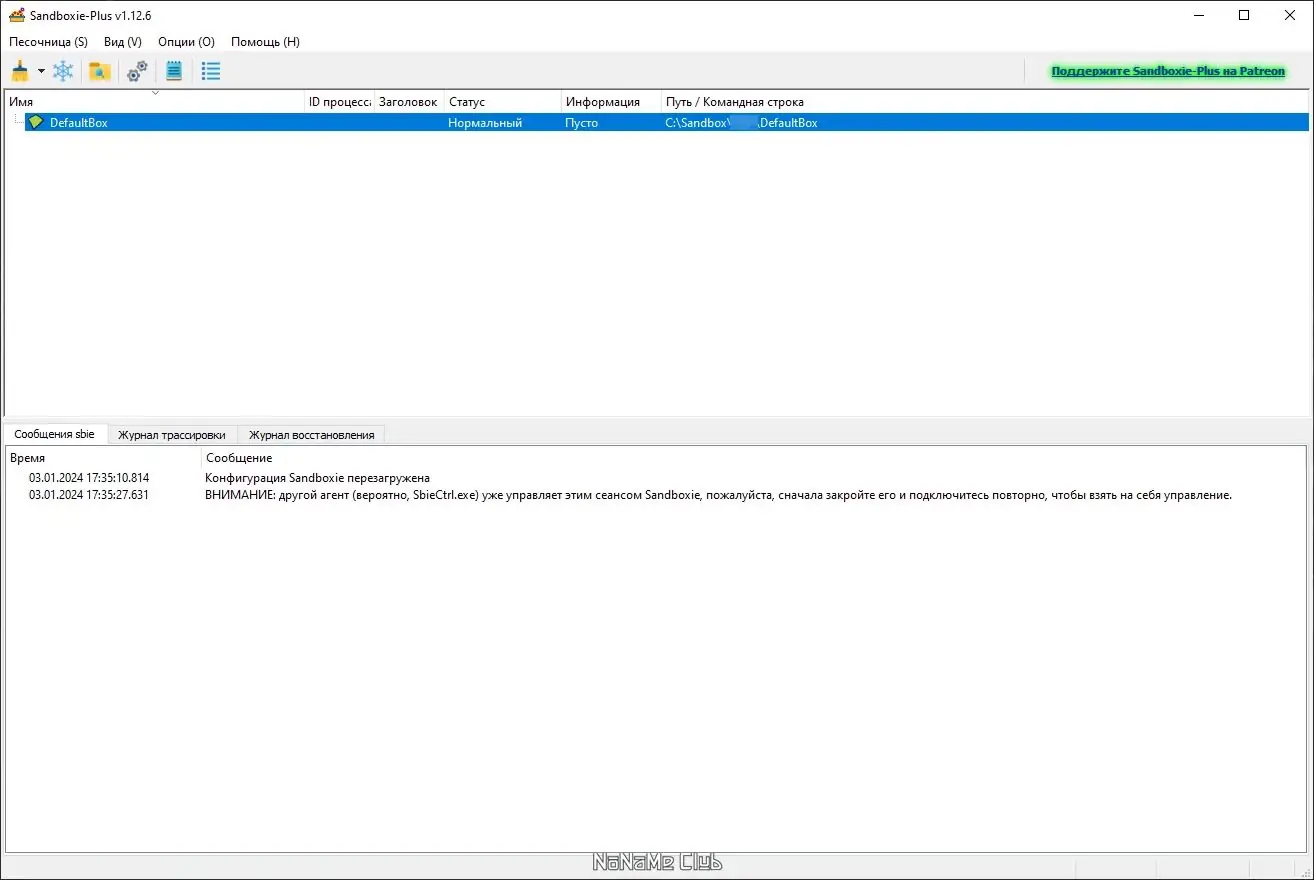The height and width of the screenshot is (880, 1314).
Task: Open global settings via the gears icon
Action: (x=137, y=71)
